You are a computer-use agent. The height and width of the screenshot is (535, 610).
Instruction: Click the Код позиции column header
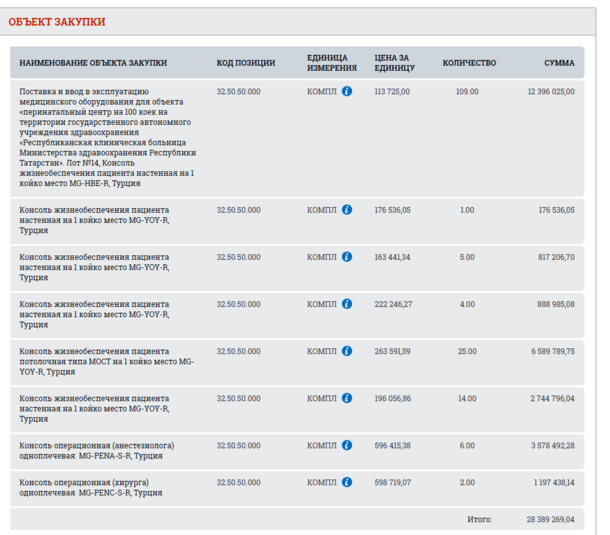(x=245, y=63)
